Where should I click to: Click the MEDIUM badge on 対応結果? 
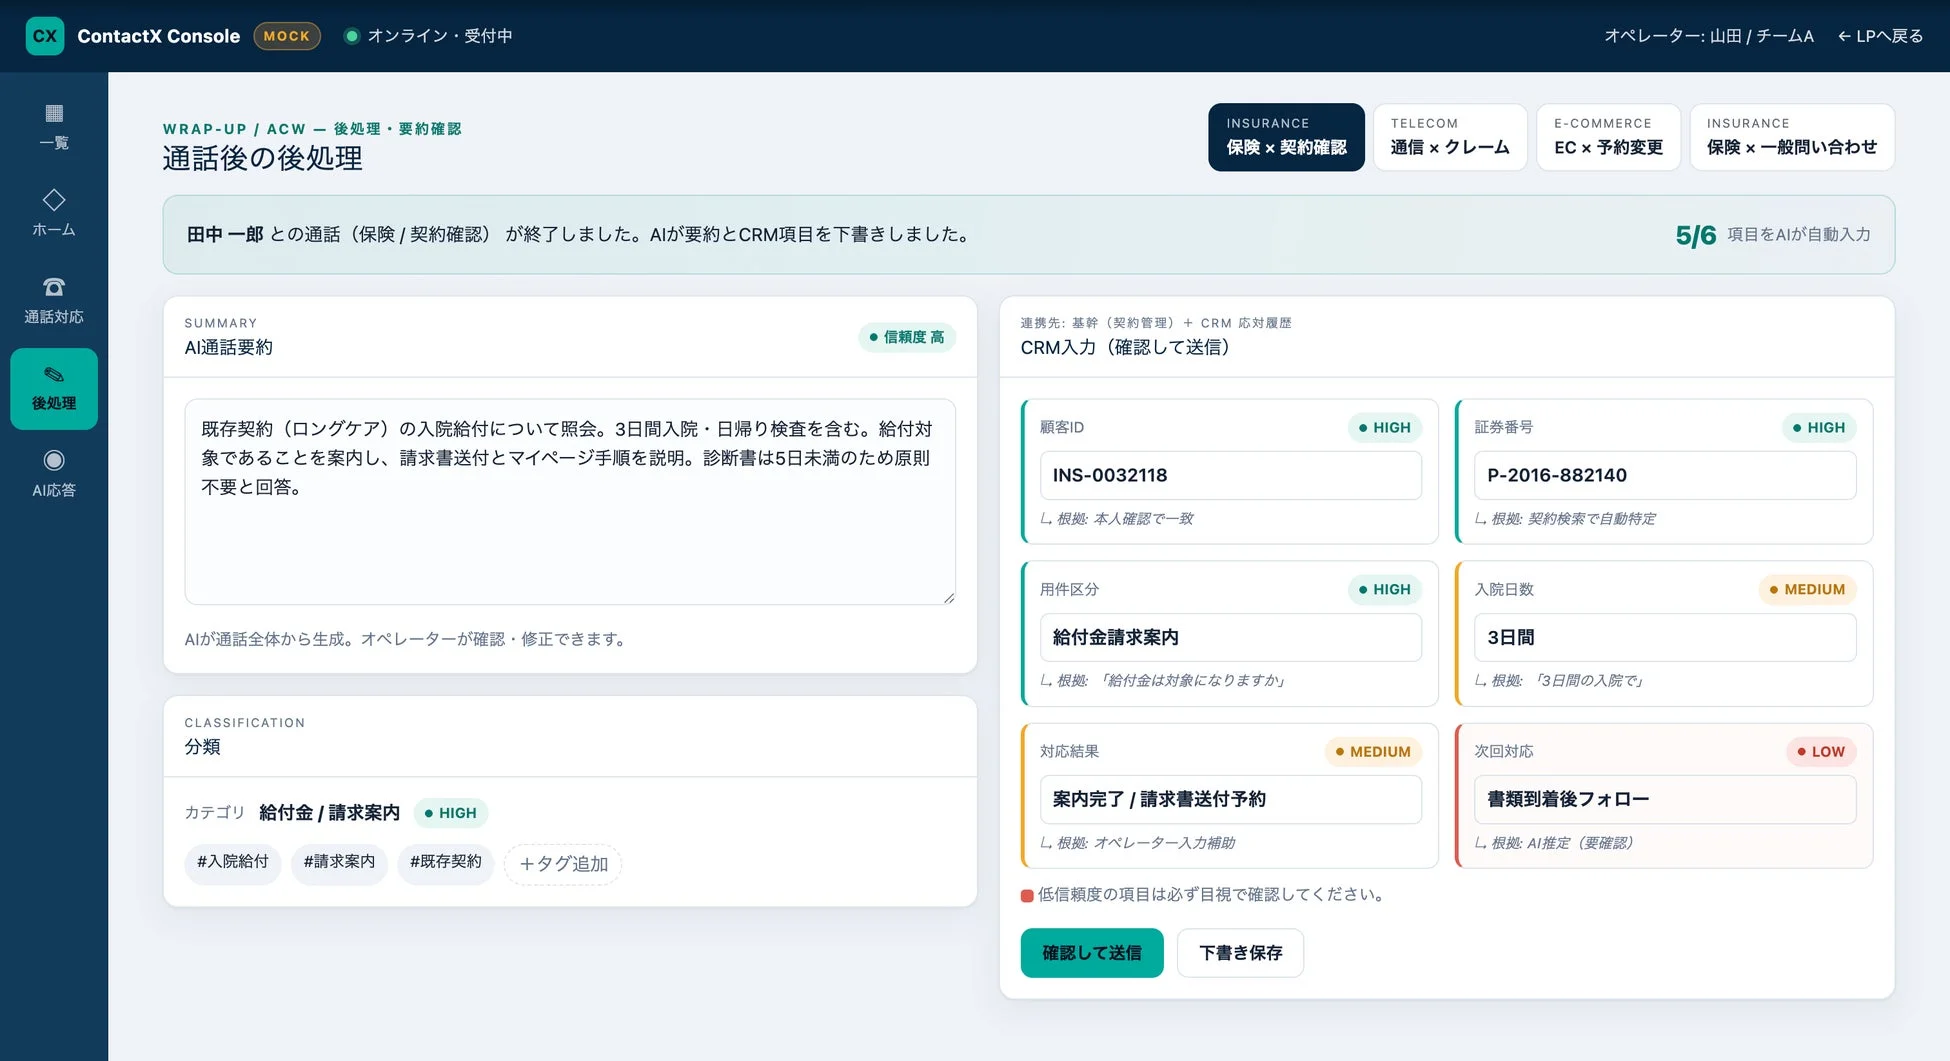click(x=1374, y=751)
